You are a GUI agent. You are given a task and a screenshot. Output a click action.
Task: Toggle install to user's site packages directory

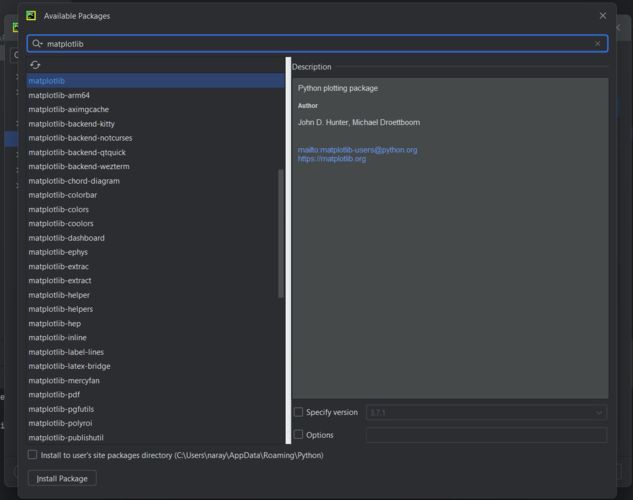33,455
